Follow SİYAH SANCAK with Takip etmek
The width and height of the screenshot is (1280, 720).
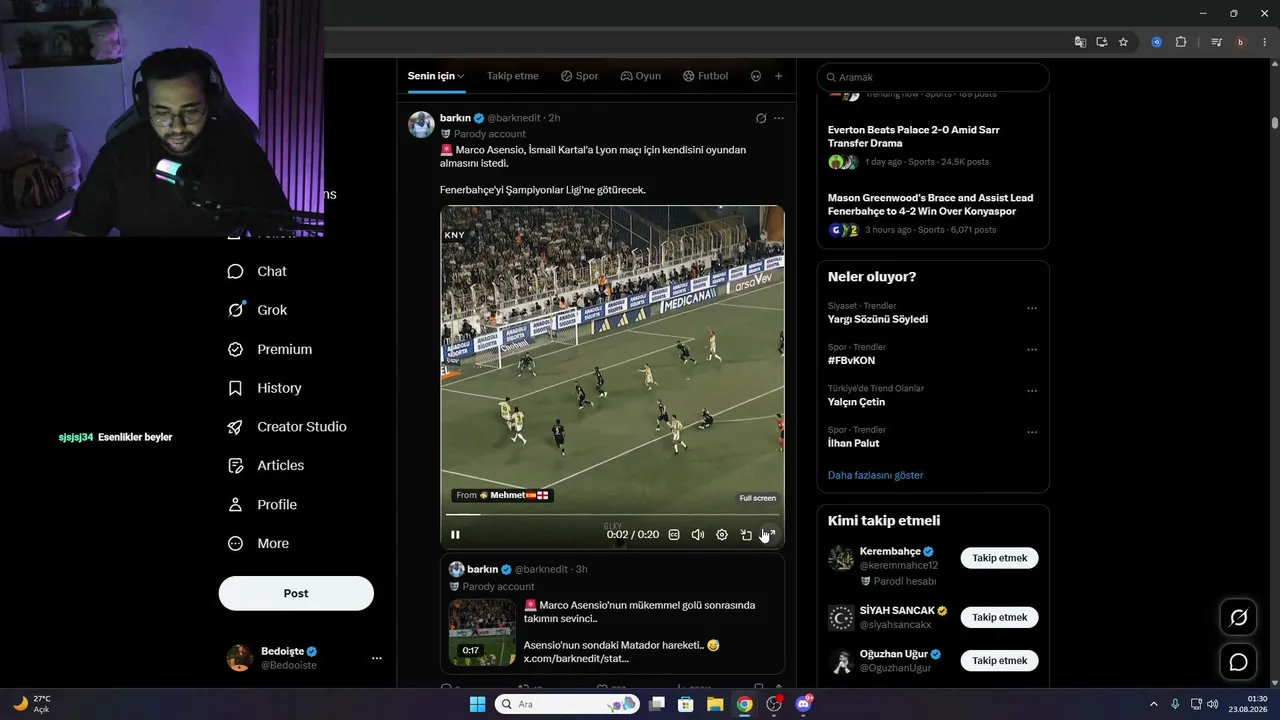point(999,617)
